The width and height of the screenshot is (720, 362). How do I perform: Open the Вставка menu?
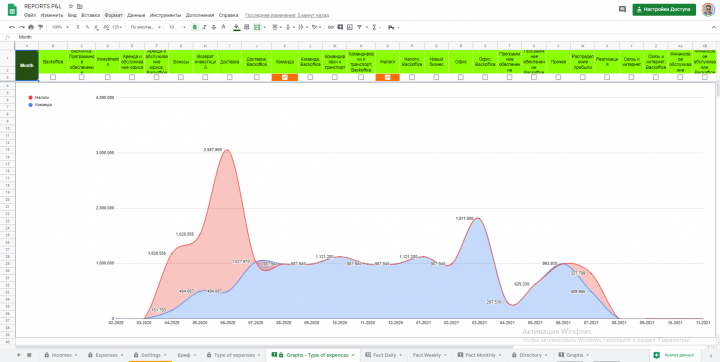pos(90,15)
